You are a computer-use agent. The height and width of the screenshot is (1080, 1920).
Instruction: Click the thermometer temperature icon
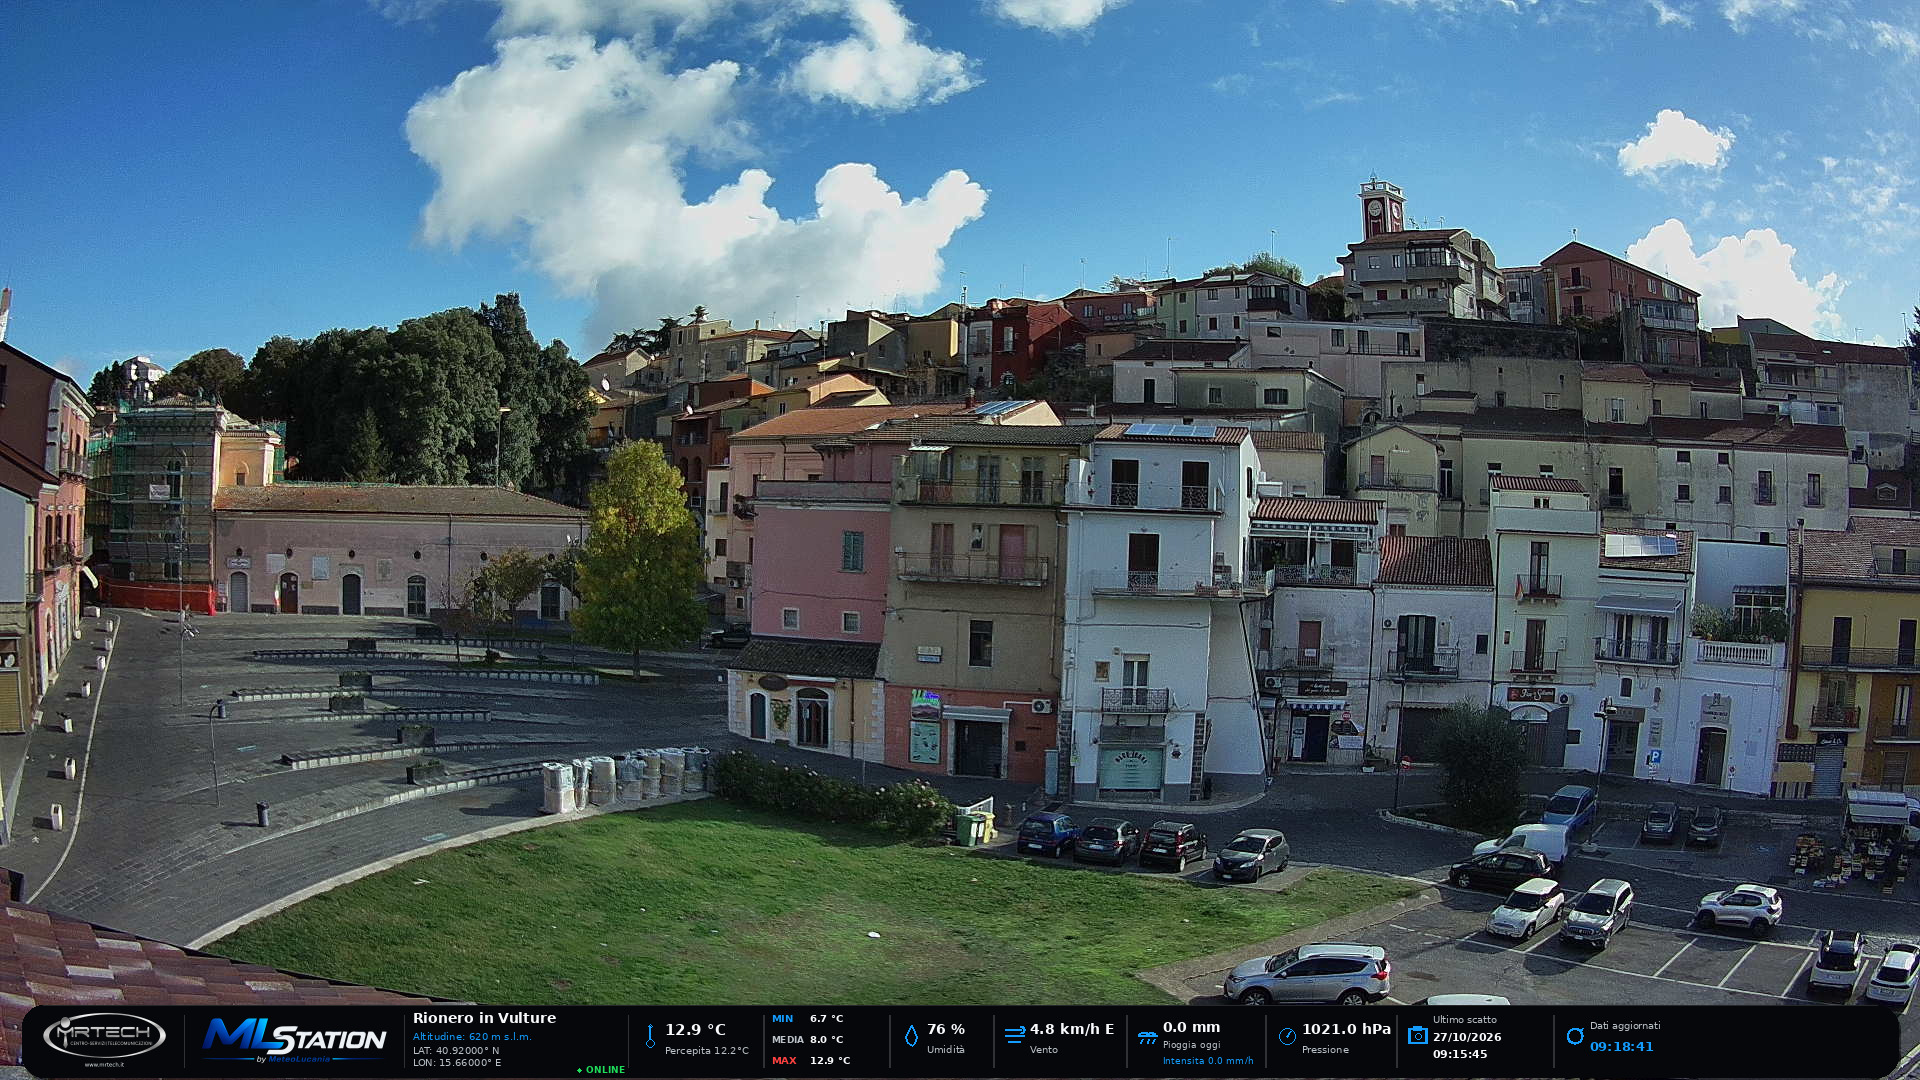(650, 1036)
